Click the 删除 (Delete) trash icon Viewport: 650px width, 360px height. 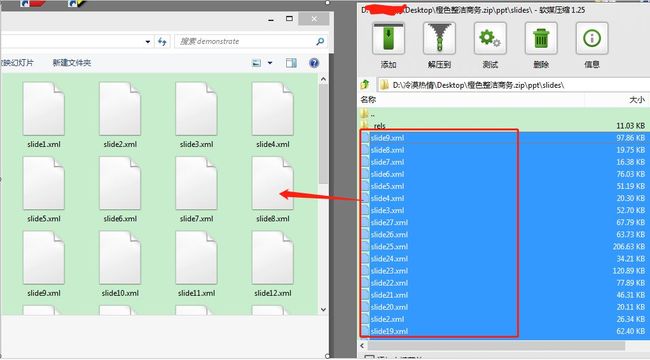point(541,39)
